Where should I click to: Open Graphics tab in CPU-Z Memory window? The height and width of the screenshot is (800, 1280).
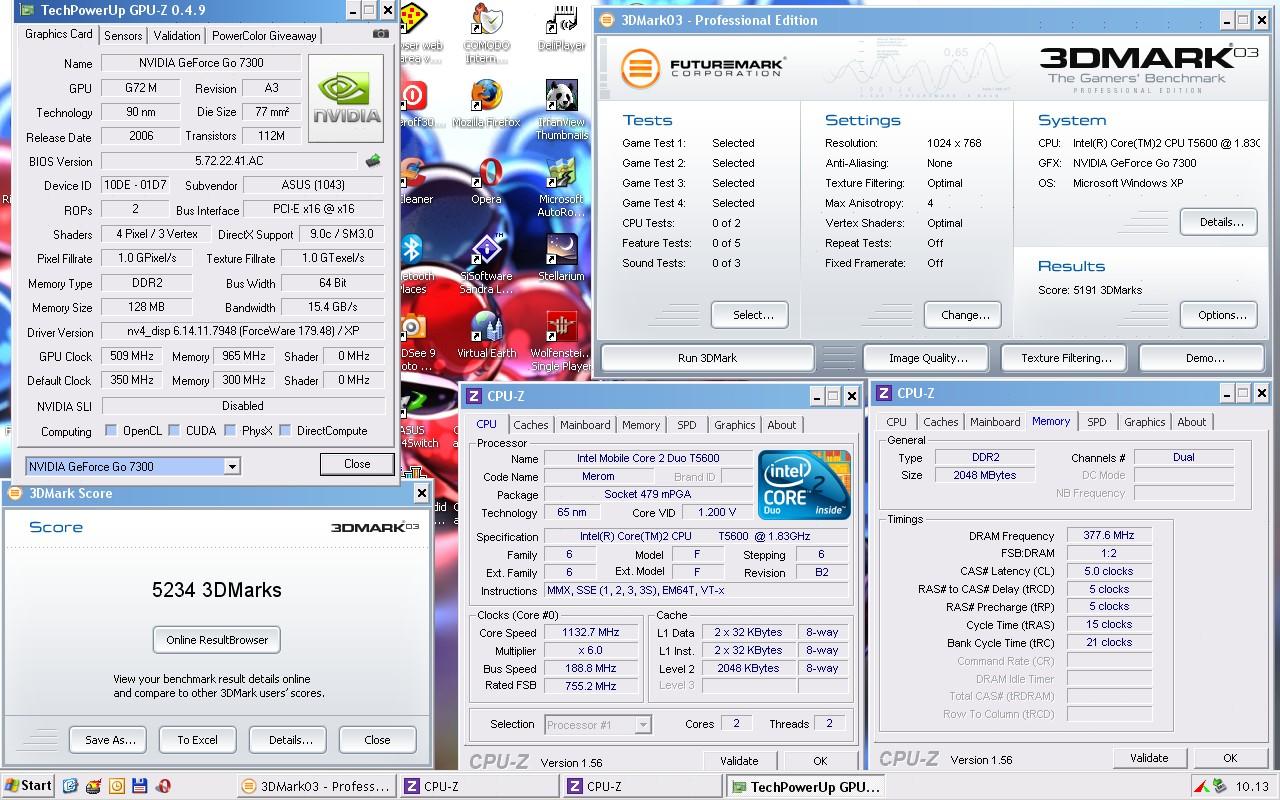pos(1144,422)
